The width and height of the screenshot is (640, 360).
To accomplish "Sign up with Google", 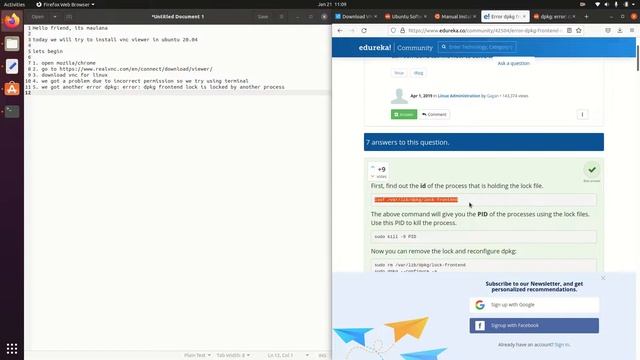I will tap(534, 305).
